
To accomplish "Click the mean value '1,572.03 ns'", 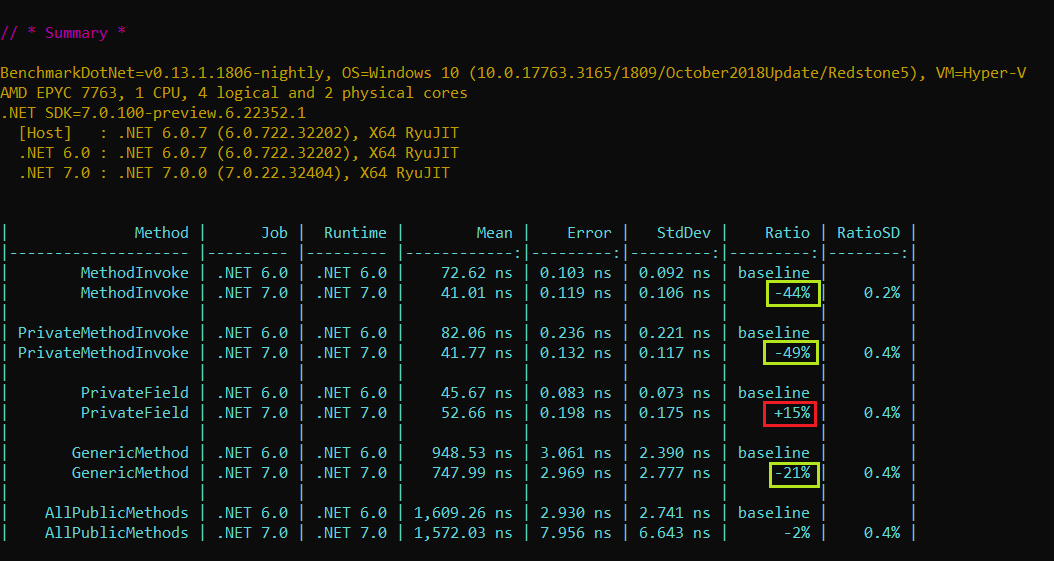I will (463, 532).
